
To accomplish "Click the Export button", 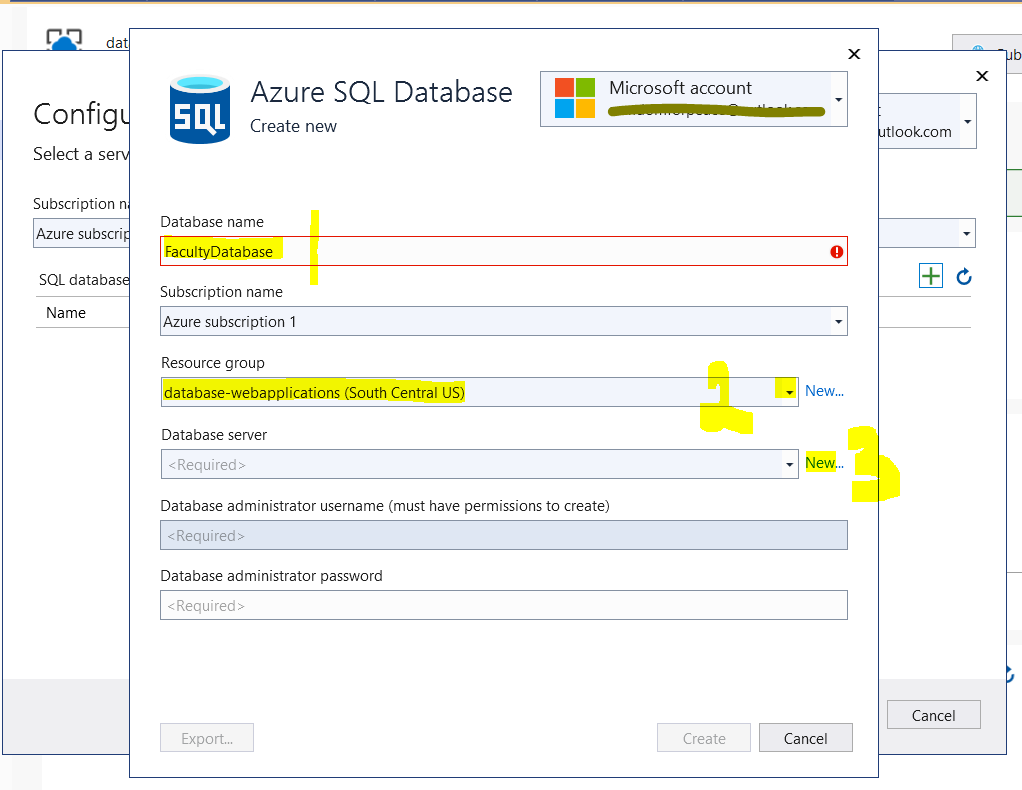I will point(207,738).
